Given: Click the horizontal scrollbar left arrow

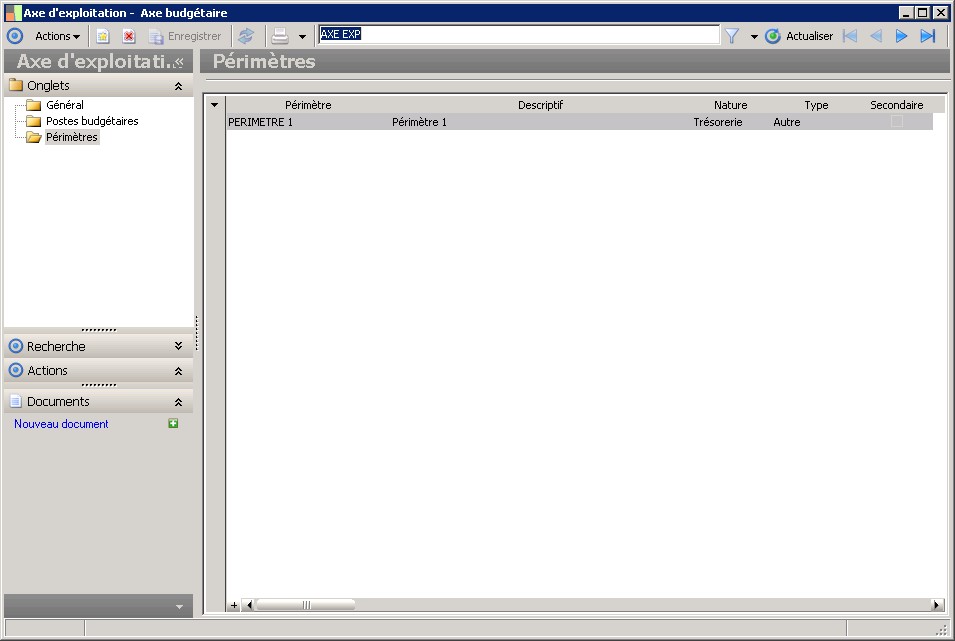Looking at the screenshot, I should tap(248, 605).
